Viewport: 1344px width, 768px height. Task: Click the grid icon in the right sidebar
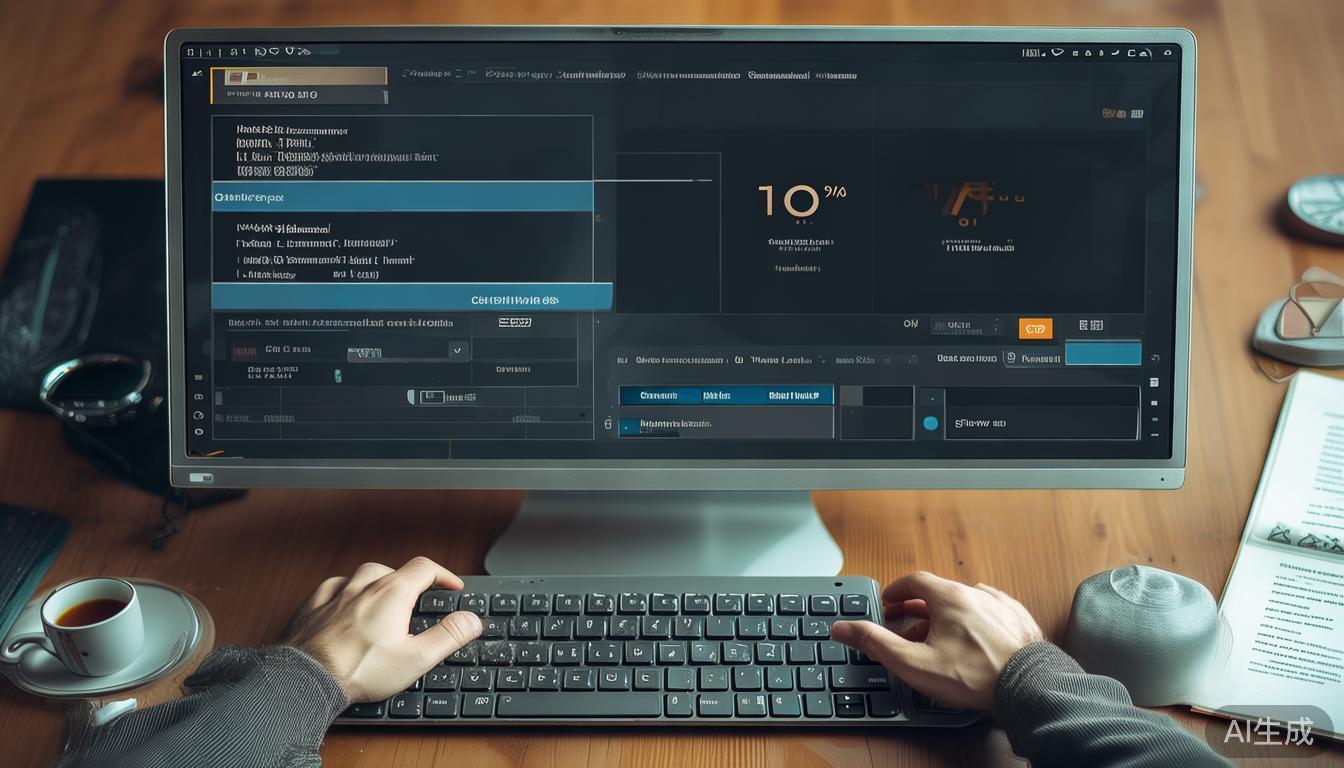(x=1154, y=382)
